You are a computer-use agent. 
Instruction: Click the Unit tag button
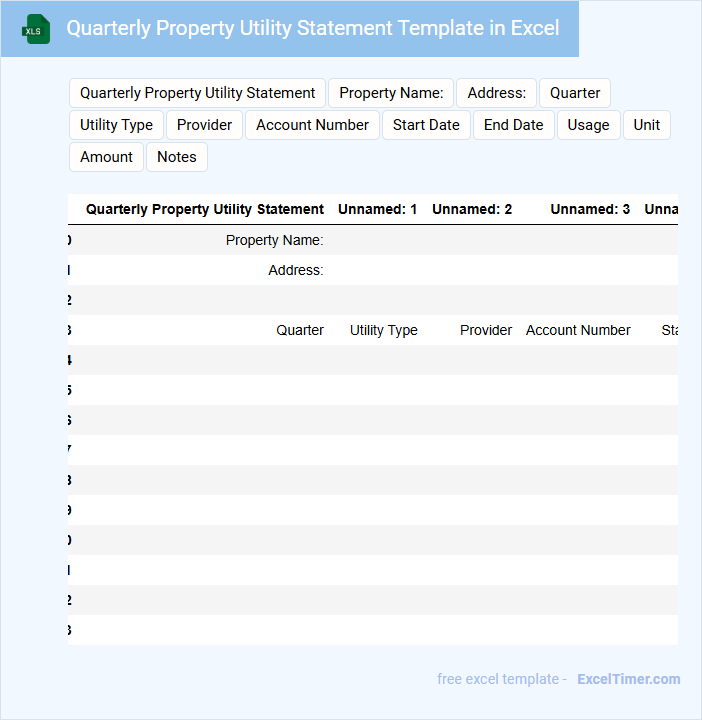click(x=646, y=125)
